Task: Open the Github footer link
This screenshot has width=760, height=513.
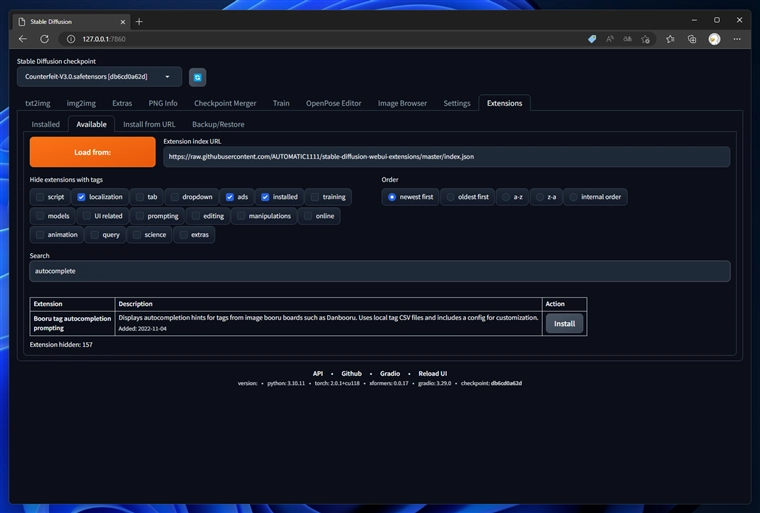Action: click(x=351, y=373)
